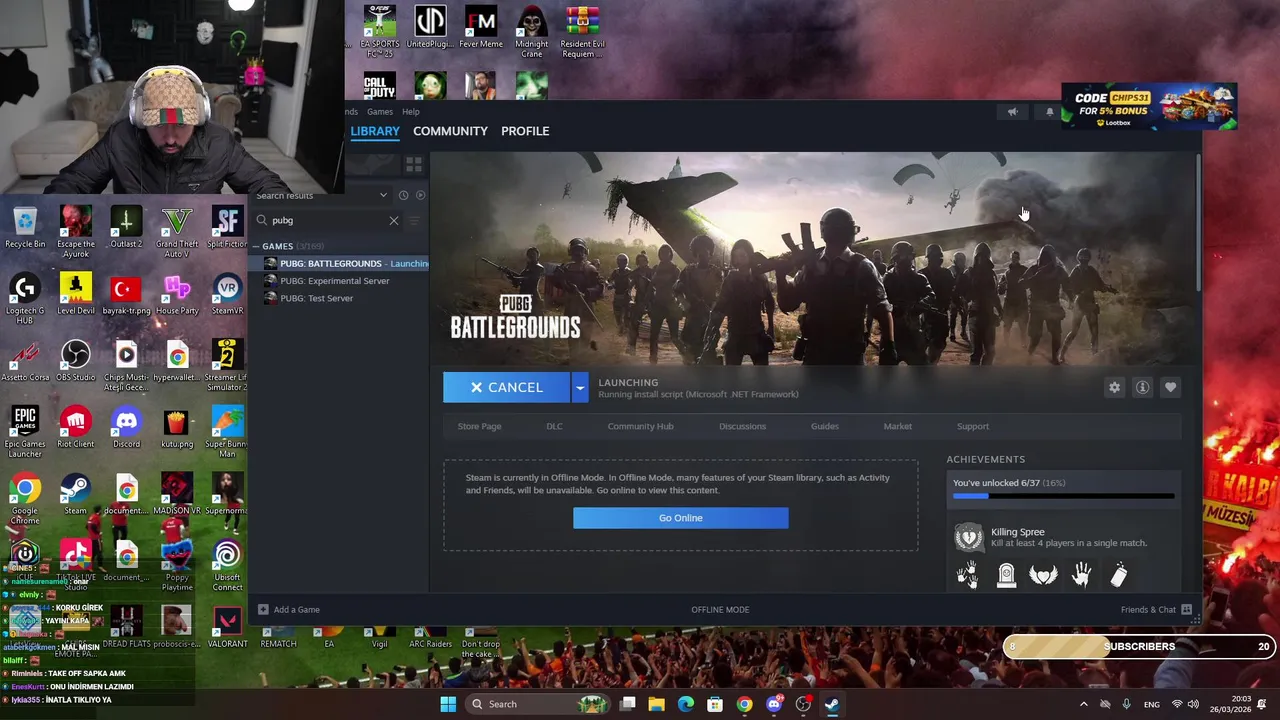Open Fever Meme desktop shortcut

click(x=481, y=27)
